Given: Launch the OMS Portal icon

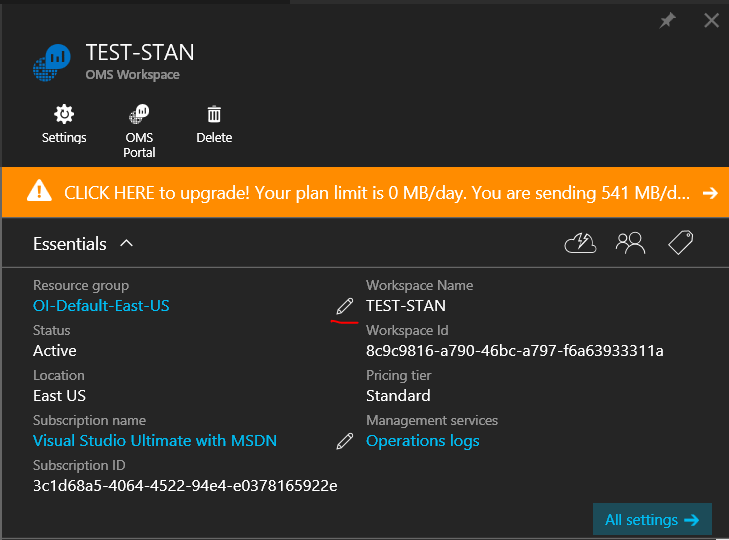Looking at the screenshot, I should click(x=140, y=114).
